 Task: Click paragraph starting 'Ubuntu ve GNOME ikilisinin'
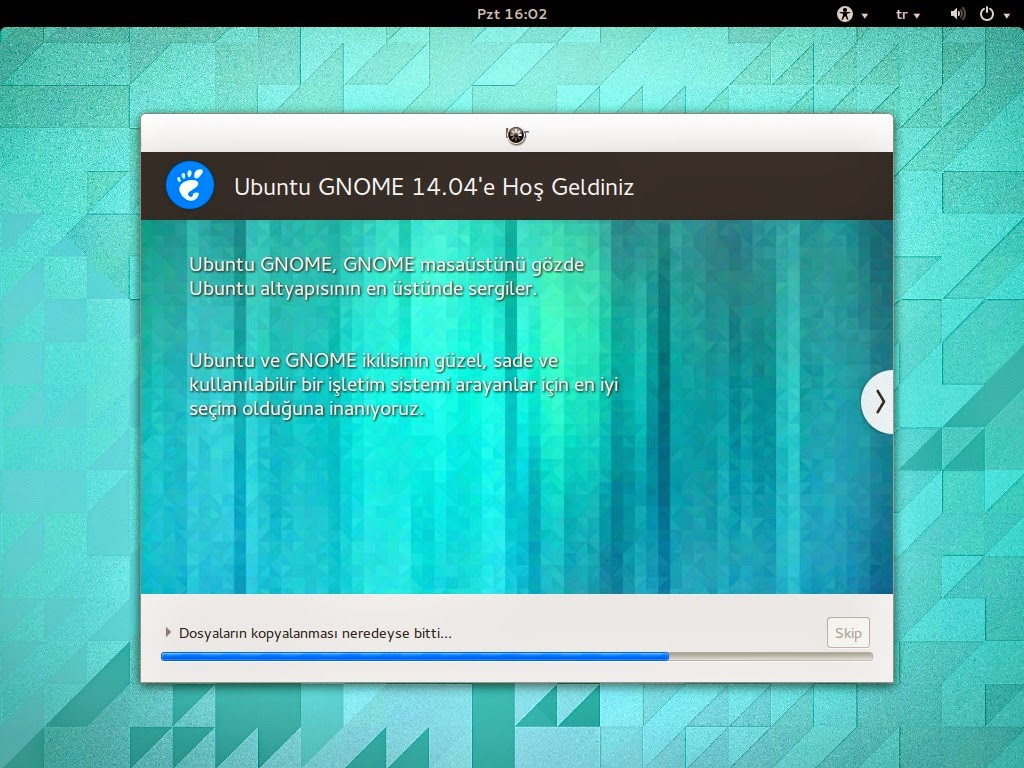tap(404, 385)
